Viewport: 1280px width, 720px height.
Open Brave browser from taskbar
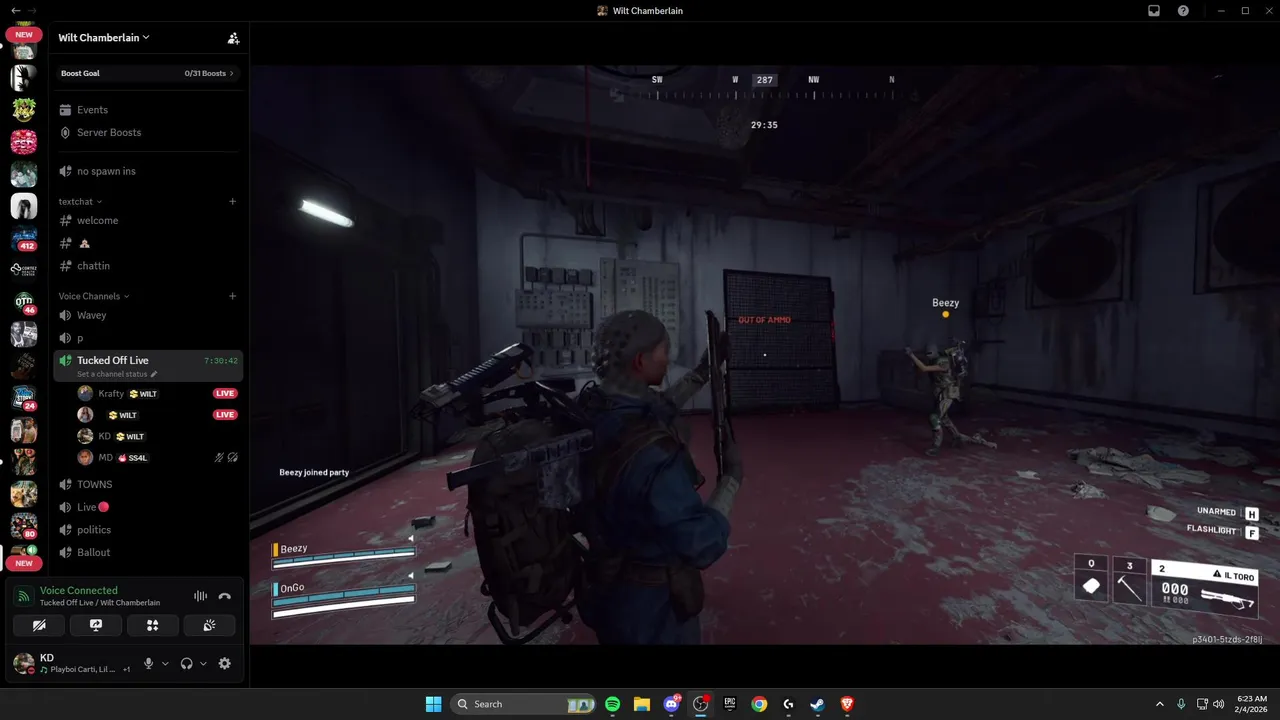pyautogui.click(x=847, y=704)
